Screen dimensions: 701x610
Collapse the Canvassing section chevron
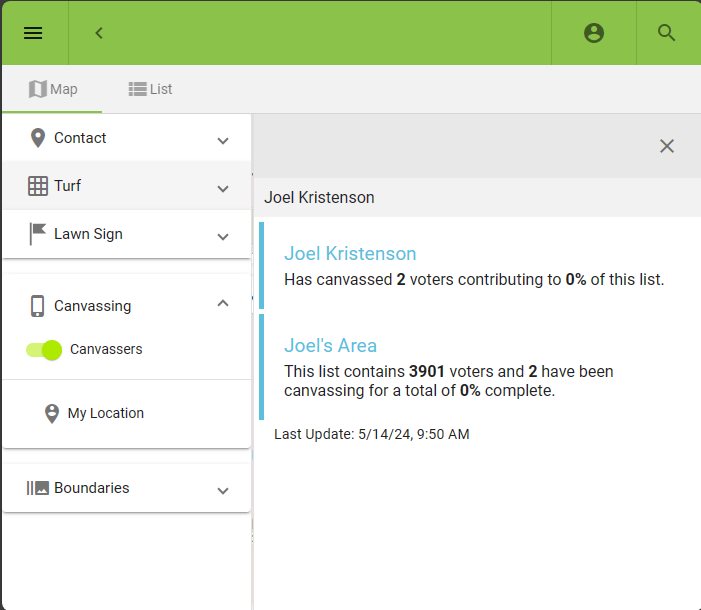pos(223,304)
